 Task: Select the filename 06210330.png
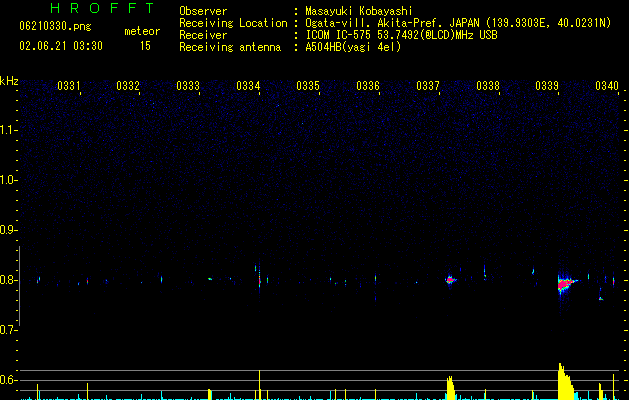click(55, 27)
